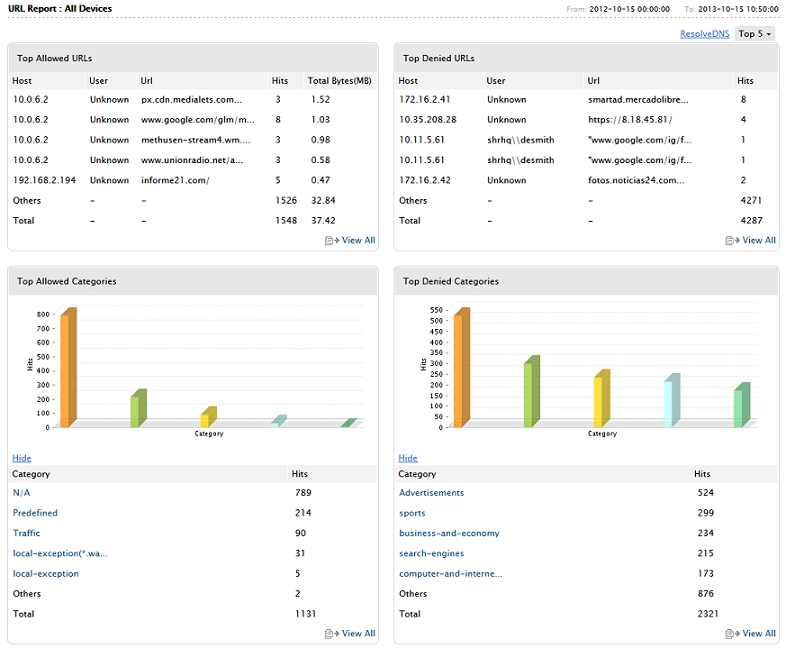Select the business-and-economy category link
Image resolution: width=786 pixels, height=648 pixels.
449,533
